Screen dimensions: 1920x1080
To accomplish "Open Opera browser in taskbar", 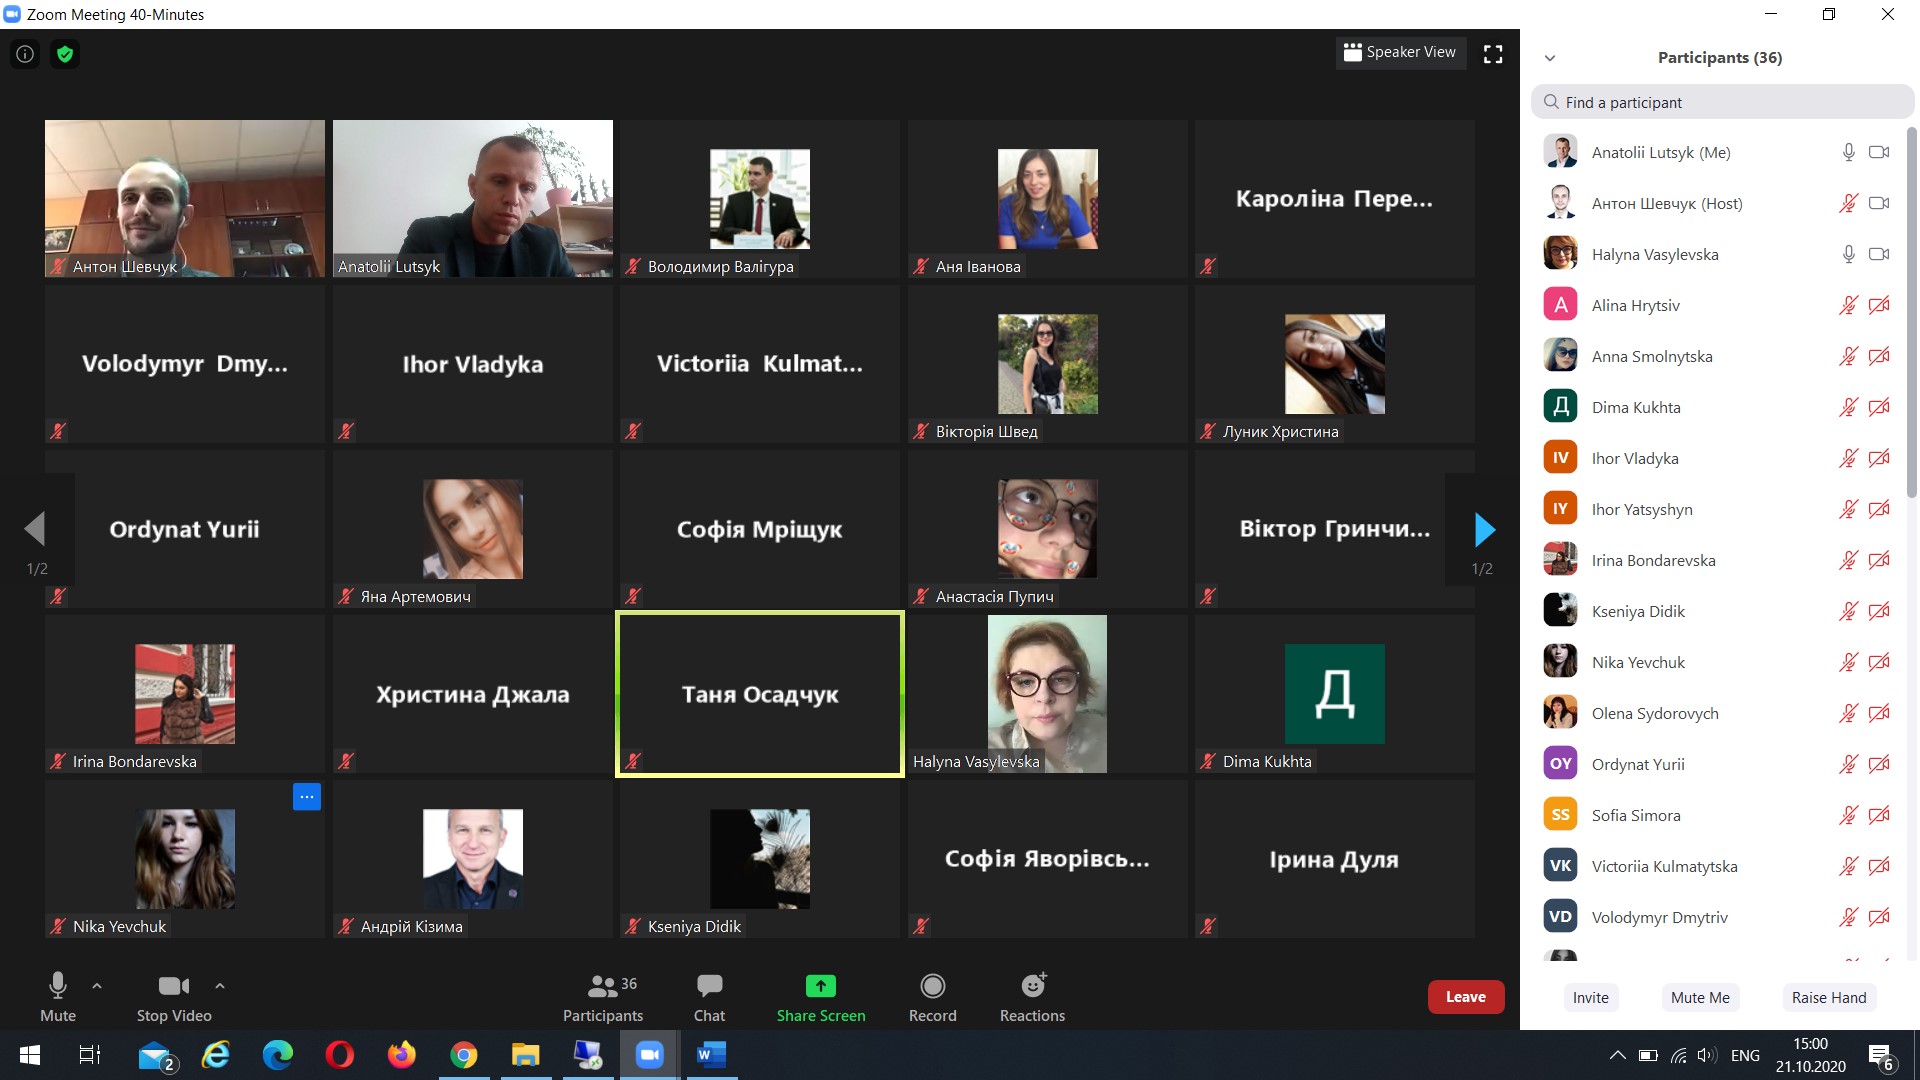I will pyautogui.click(x=340, y=1055).
